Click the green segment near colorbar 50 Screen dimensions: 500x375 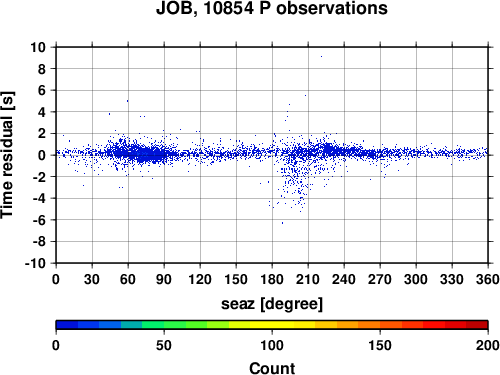[164, 324]
